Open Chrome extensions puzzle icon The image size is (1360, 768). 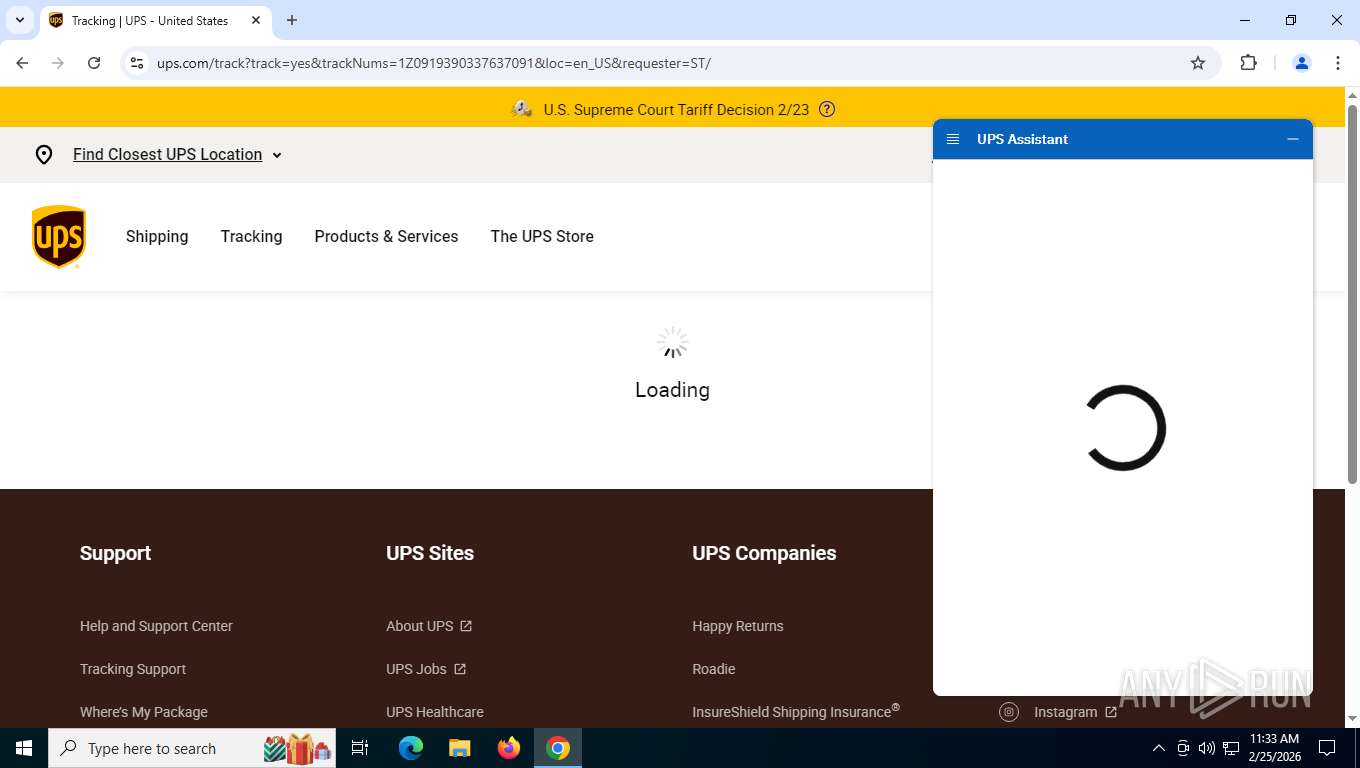click(1248, 63)
